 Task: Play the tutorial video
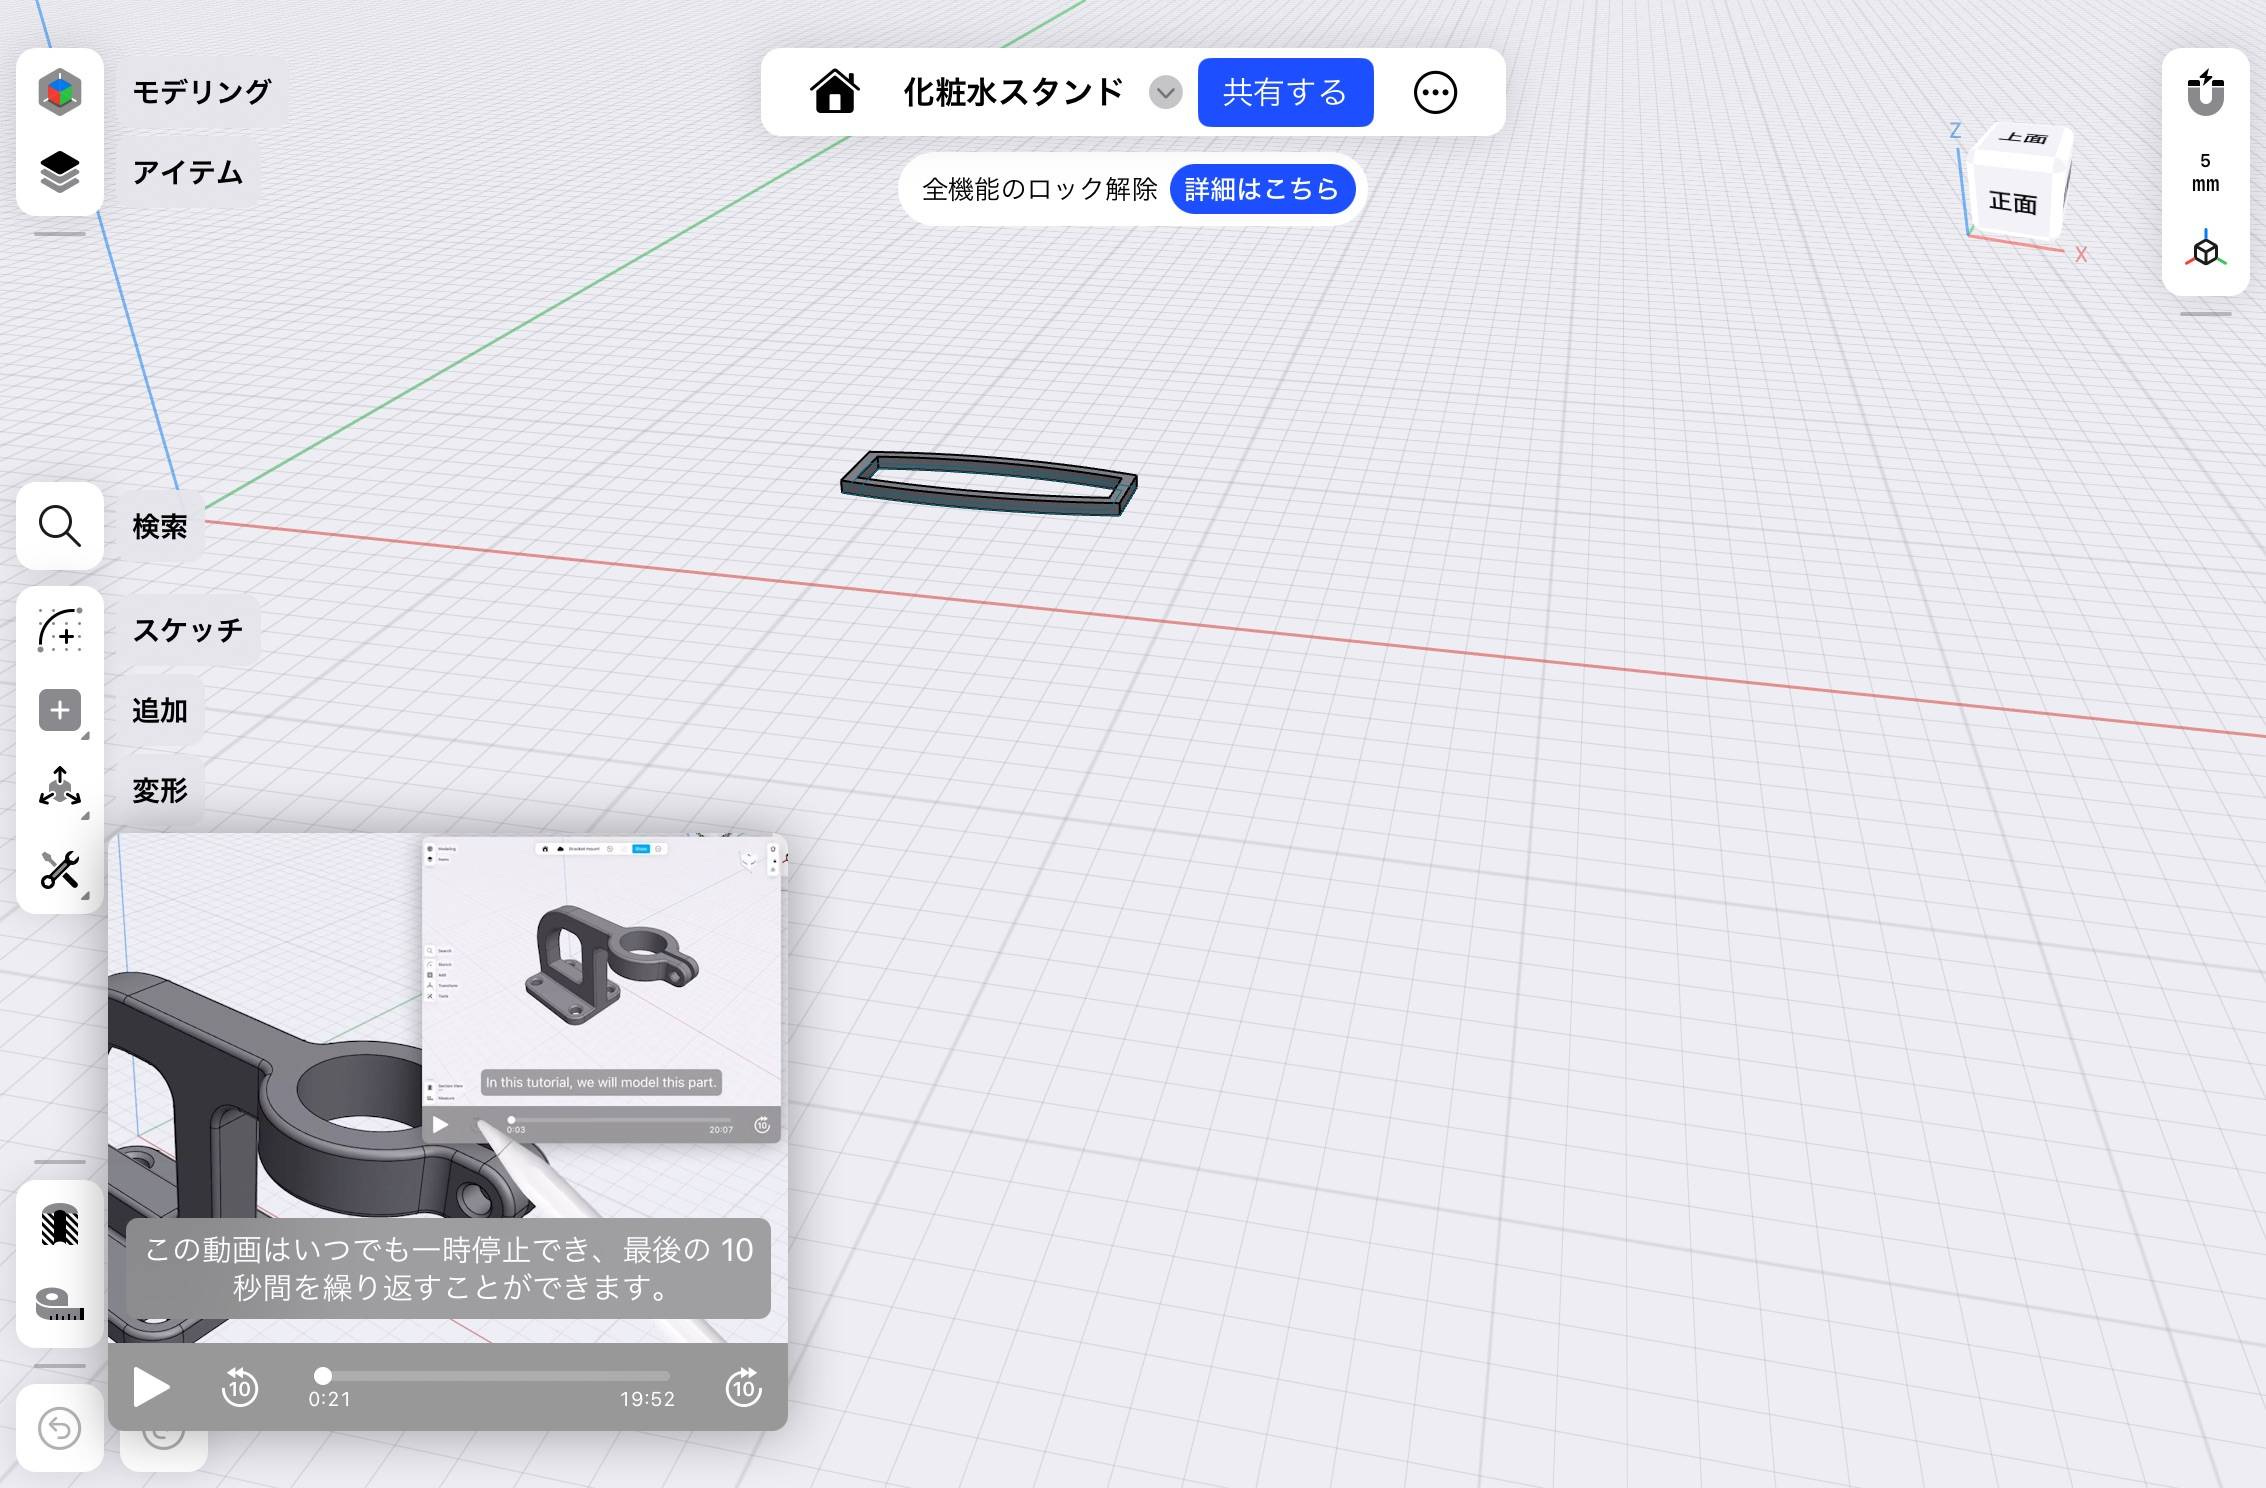[150, 1387]
